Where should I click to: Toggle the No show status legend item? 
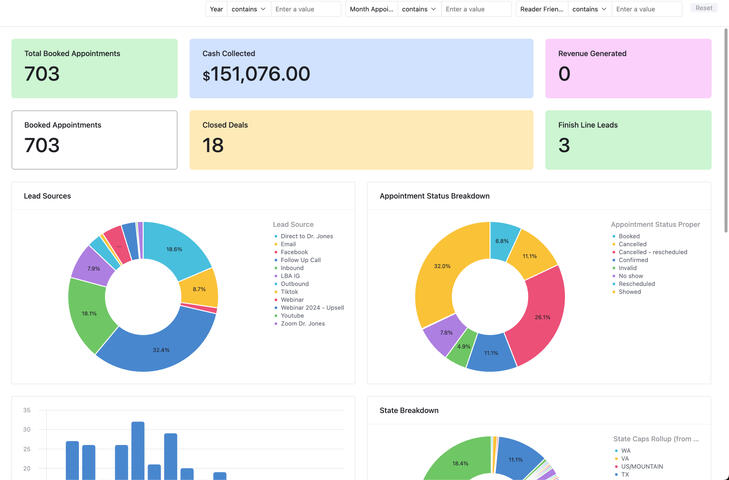[x=630, y=275]
